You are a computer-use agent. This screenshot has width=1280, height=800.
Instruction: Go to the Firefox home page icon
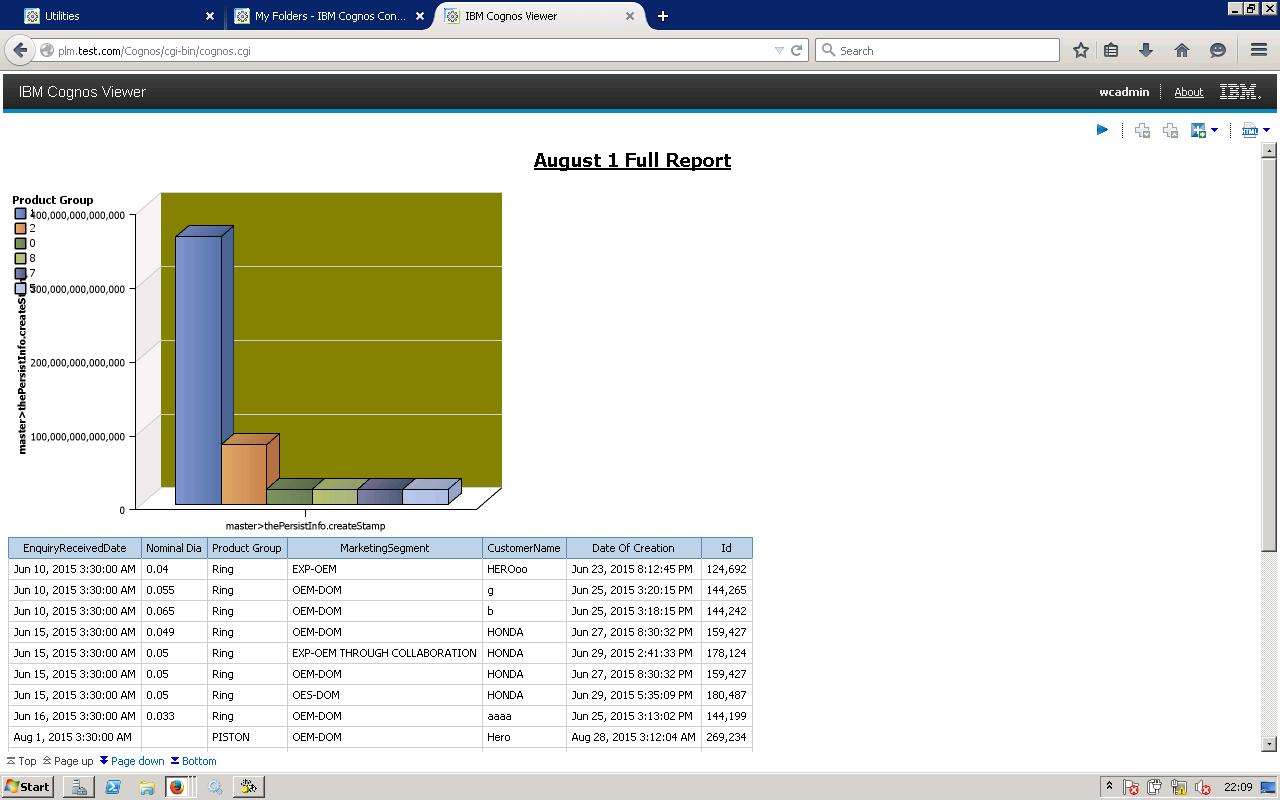[1182, 50]
